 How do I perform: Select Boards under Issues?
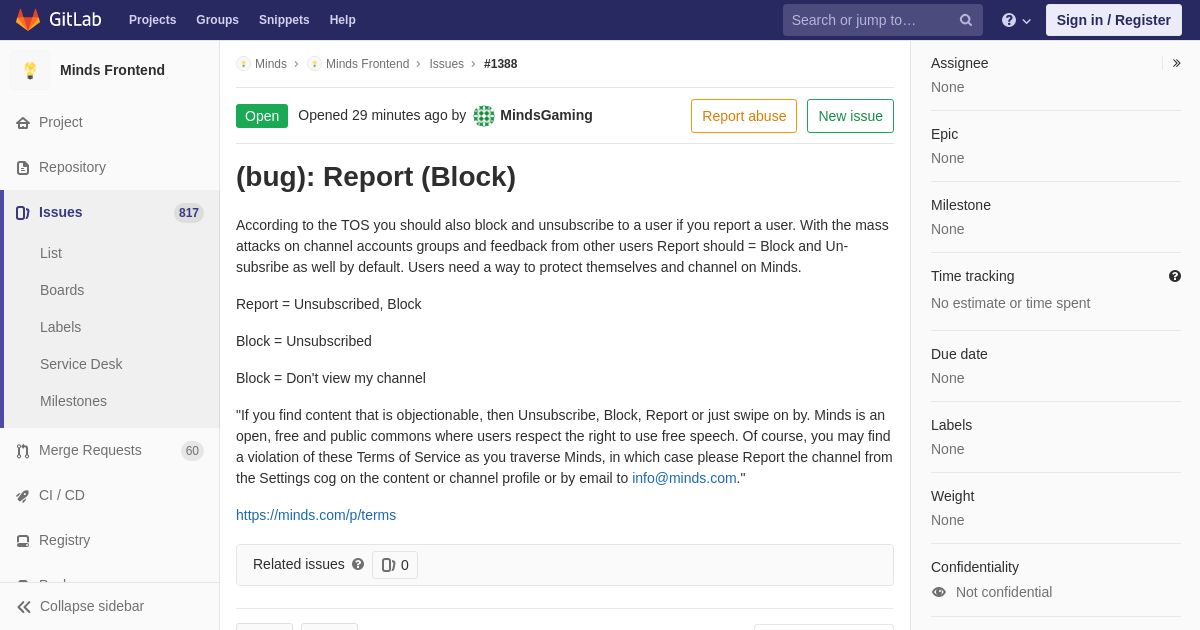tap(62, 290)
